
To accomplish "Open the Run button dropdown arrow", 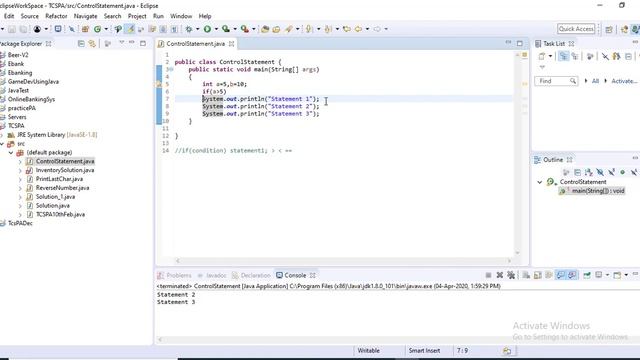I will point(216,29).
